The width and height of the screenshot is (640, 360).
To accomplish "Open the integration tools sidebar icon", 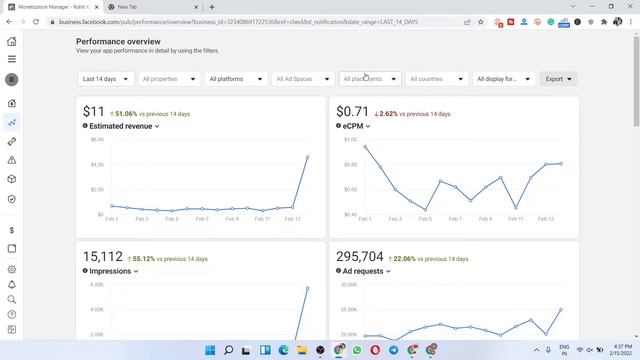I will [x=12, y=141].
